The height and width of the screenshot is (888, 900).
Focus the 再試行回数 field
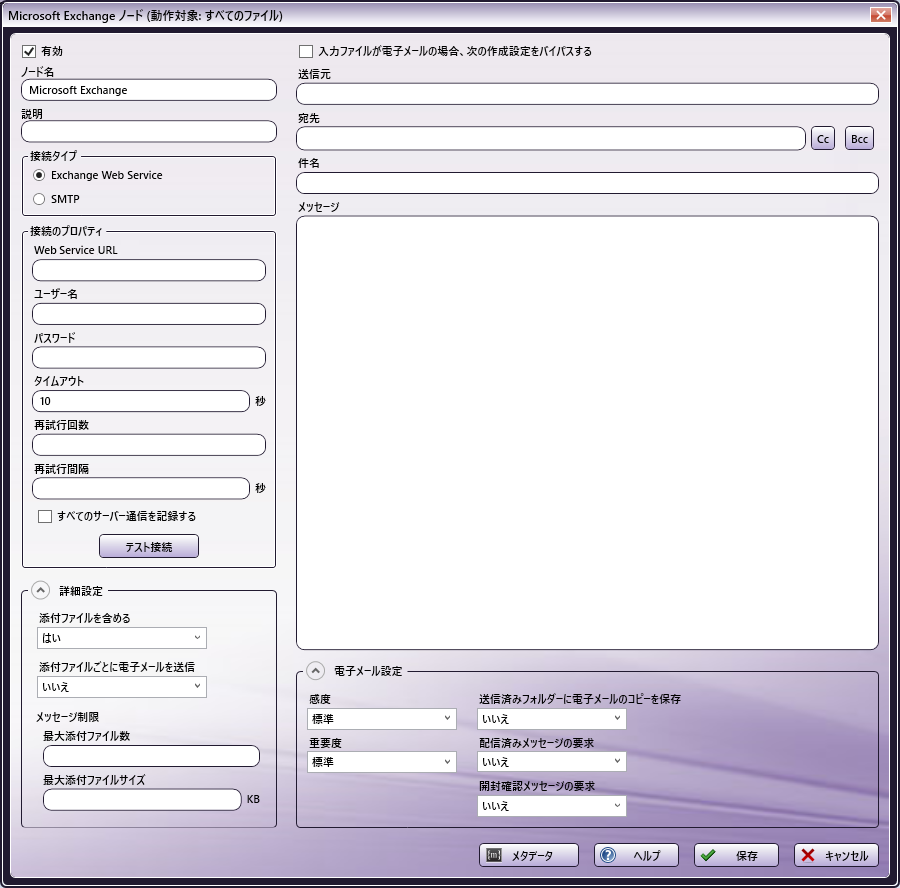click(149, 445)
